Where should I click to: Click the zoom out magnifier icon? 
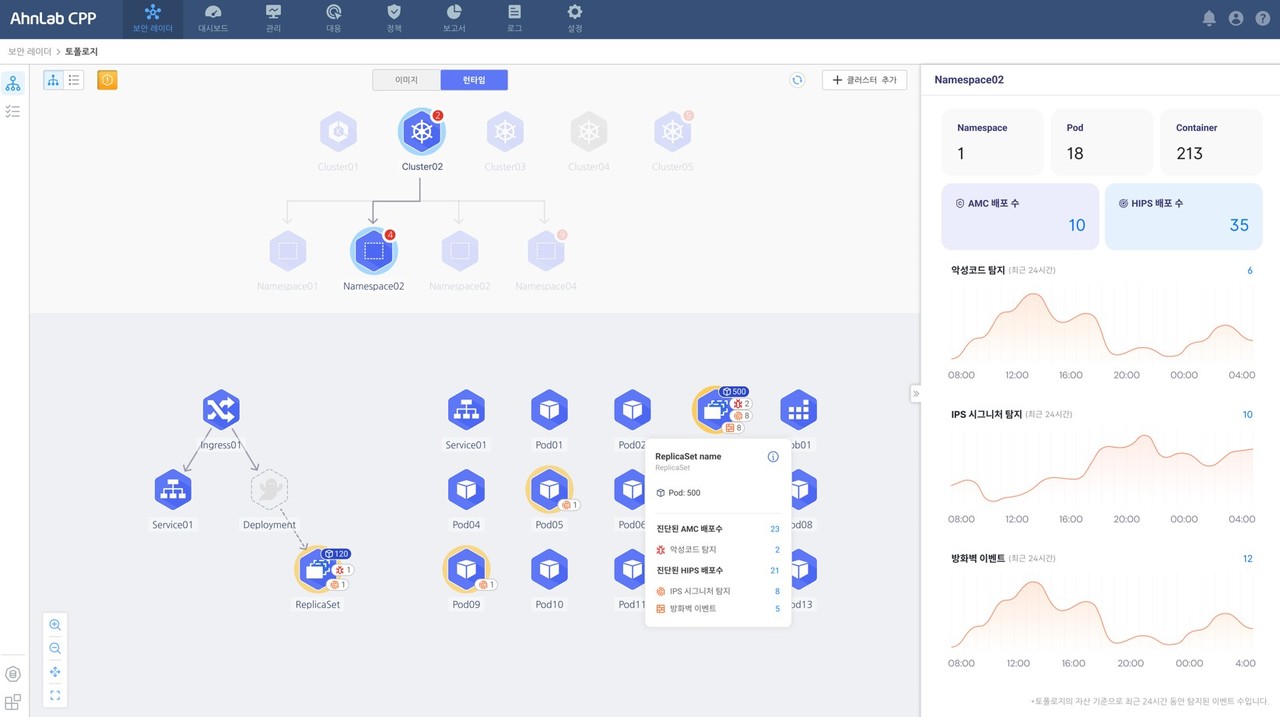[x=55, y=648]
